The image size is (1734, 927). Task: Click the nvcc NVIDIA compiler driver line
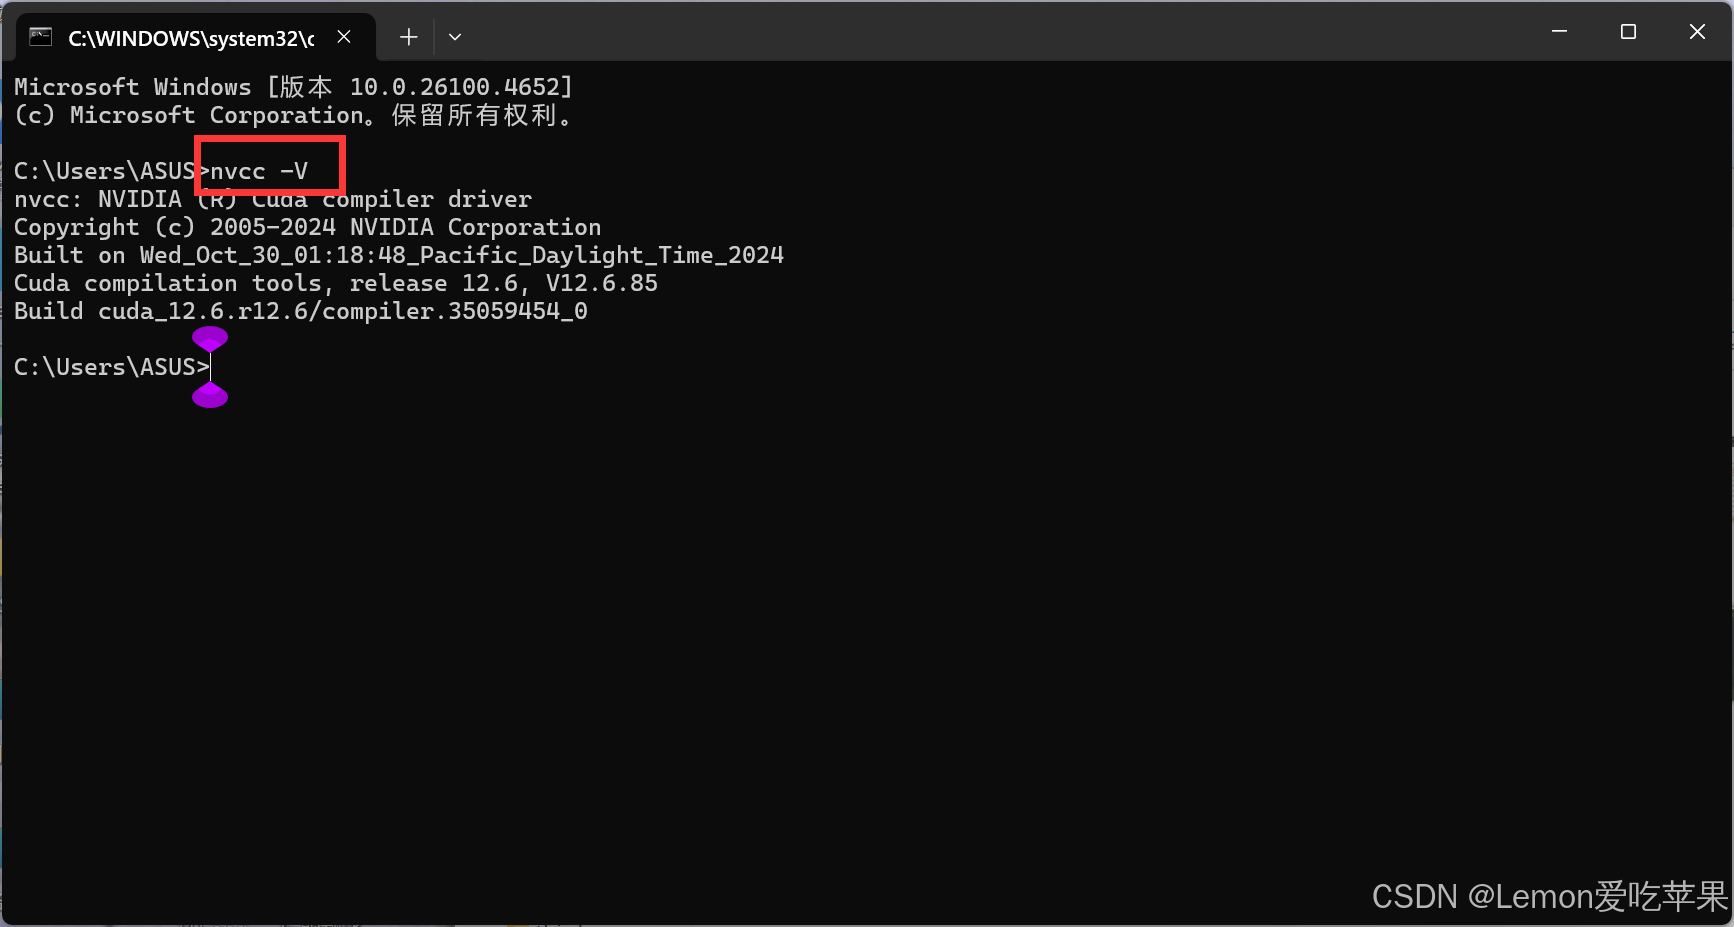[272, 199]
